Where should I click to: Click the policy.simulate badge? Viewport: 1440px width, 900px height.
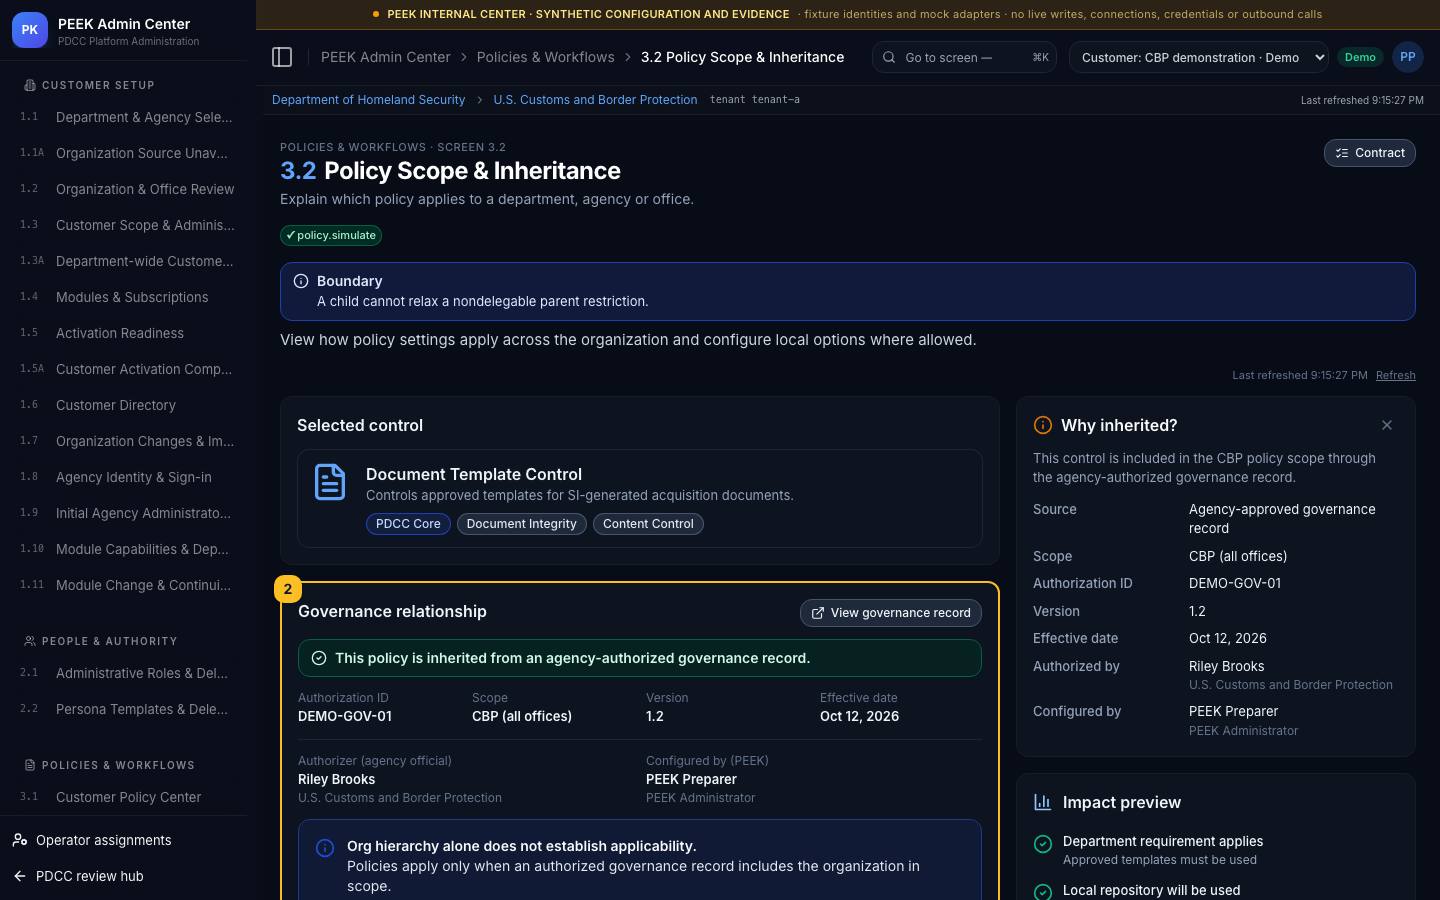point(331,235)
